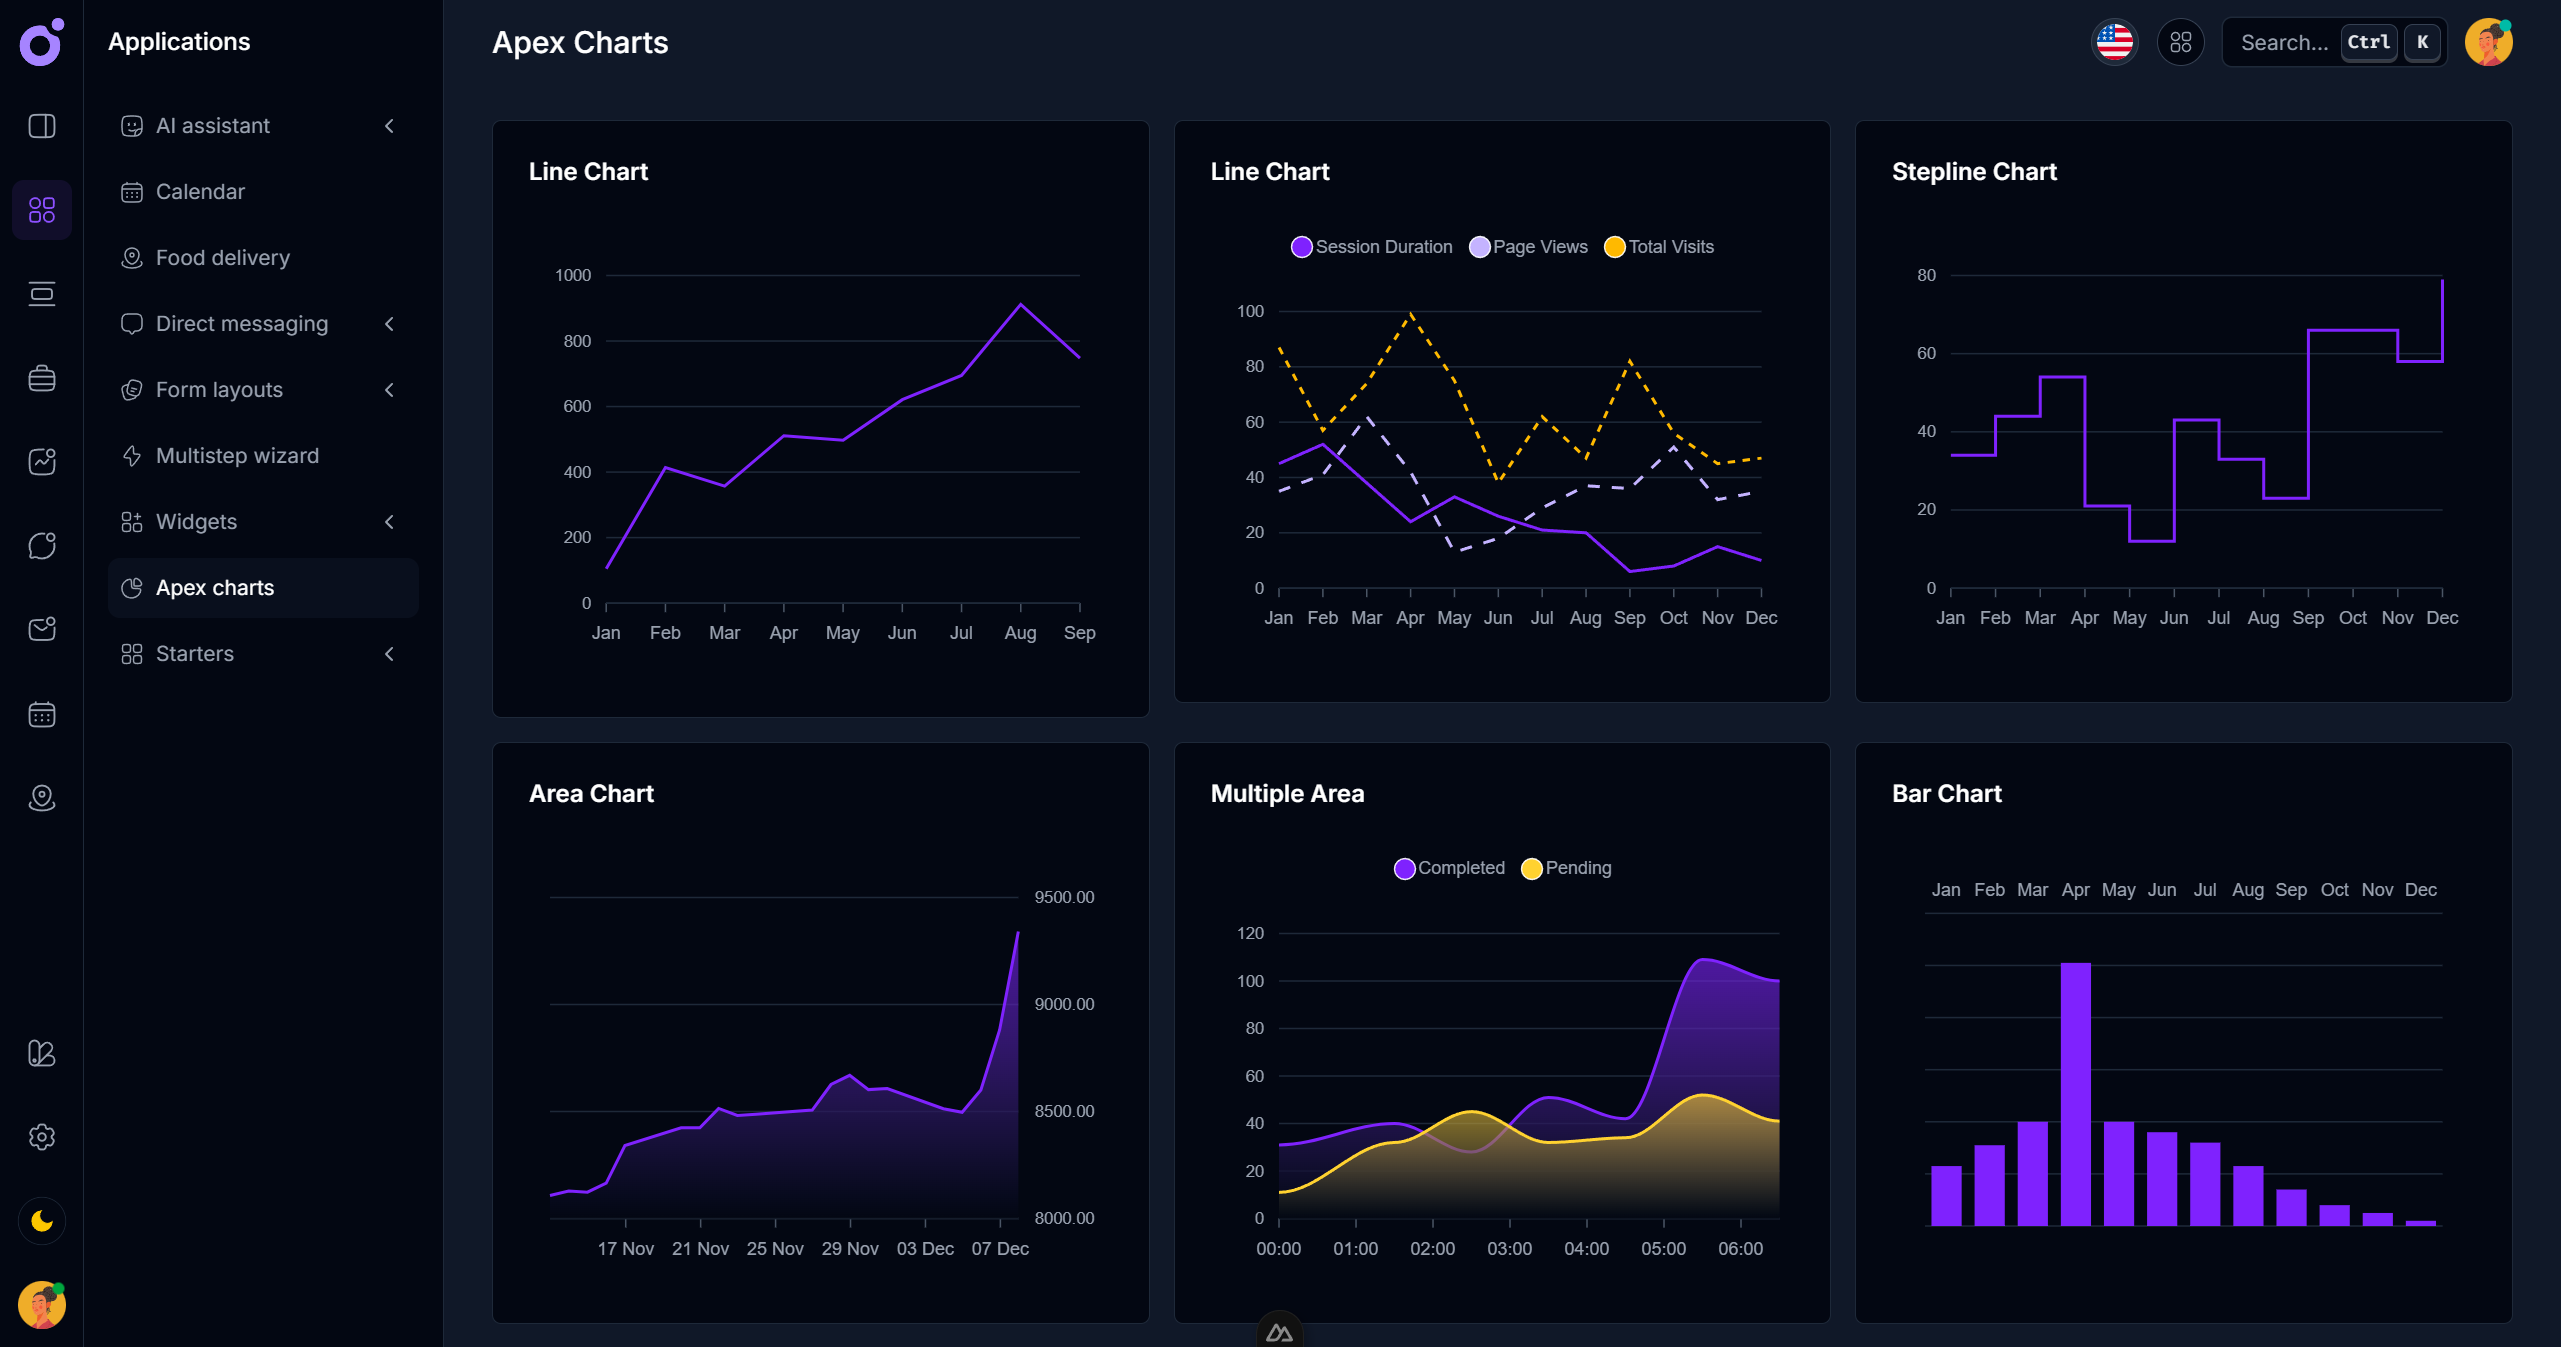
Task: Open the settings gear in the left rail
Action: coord(42,1136)
